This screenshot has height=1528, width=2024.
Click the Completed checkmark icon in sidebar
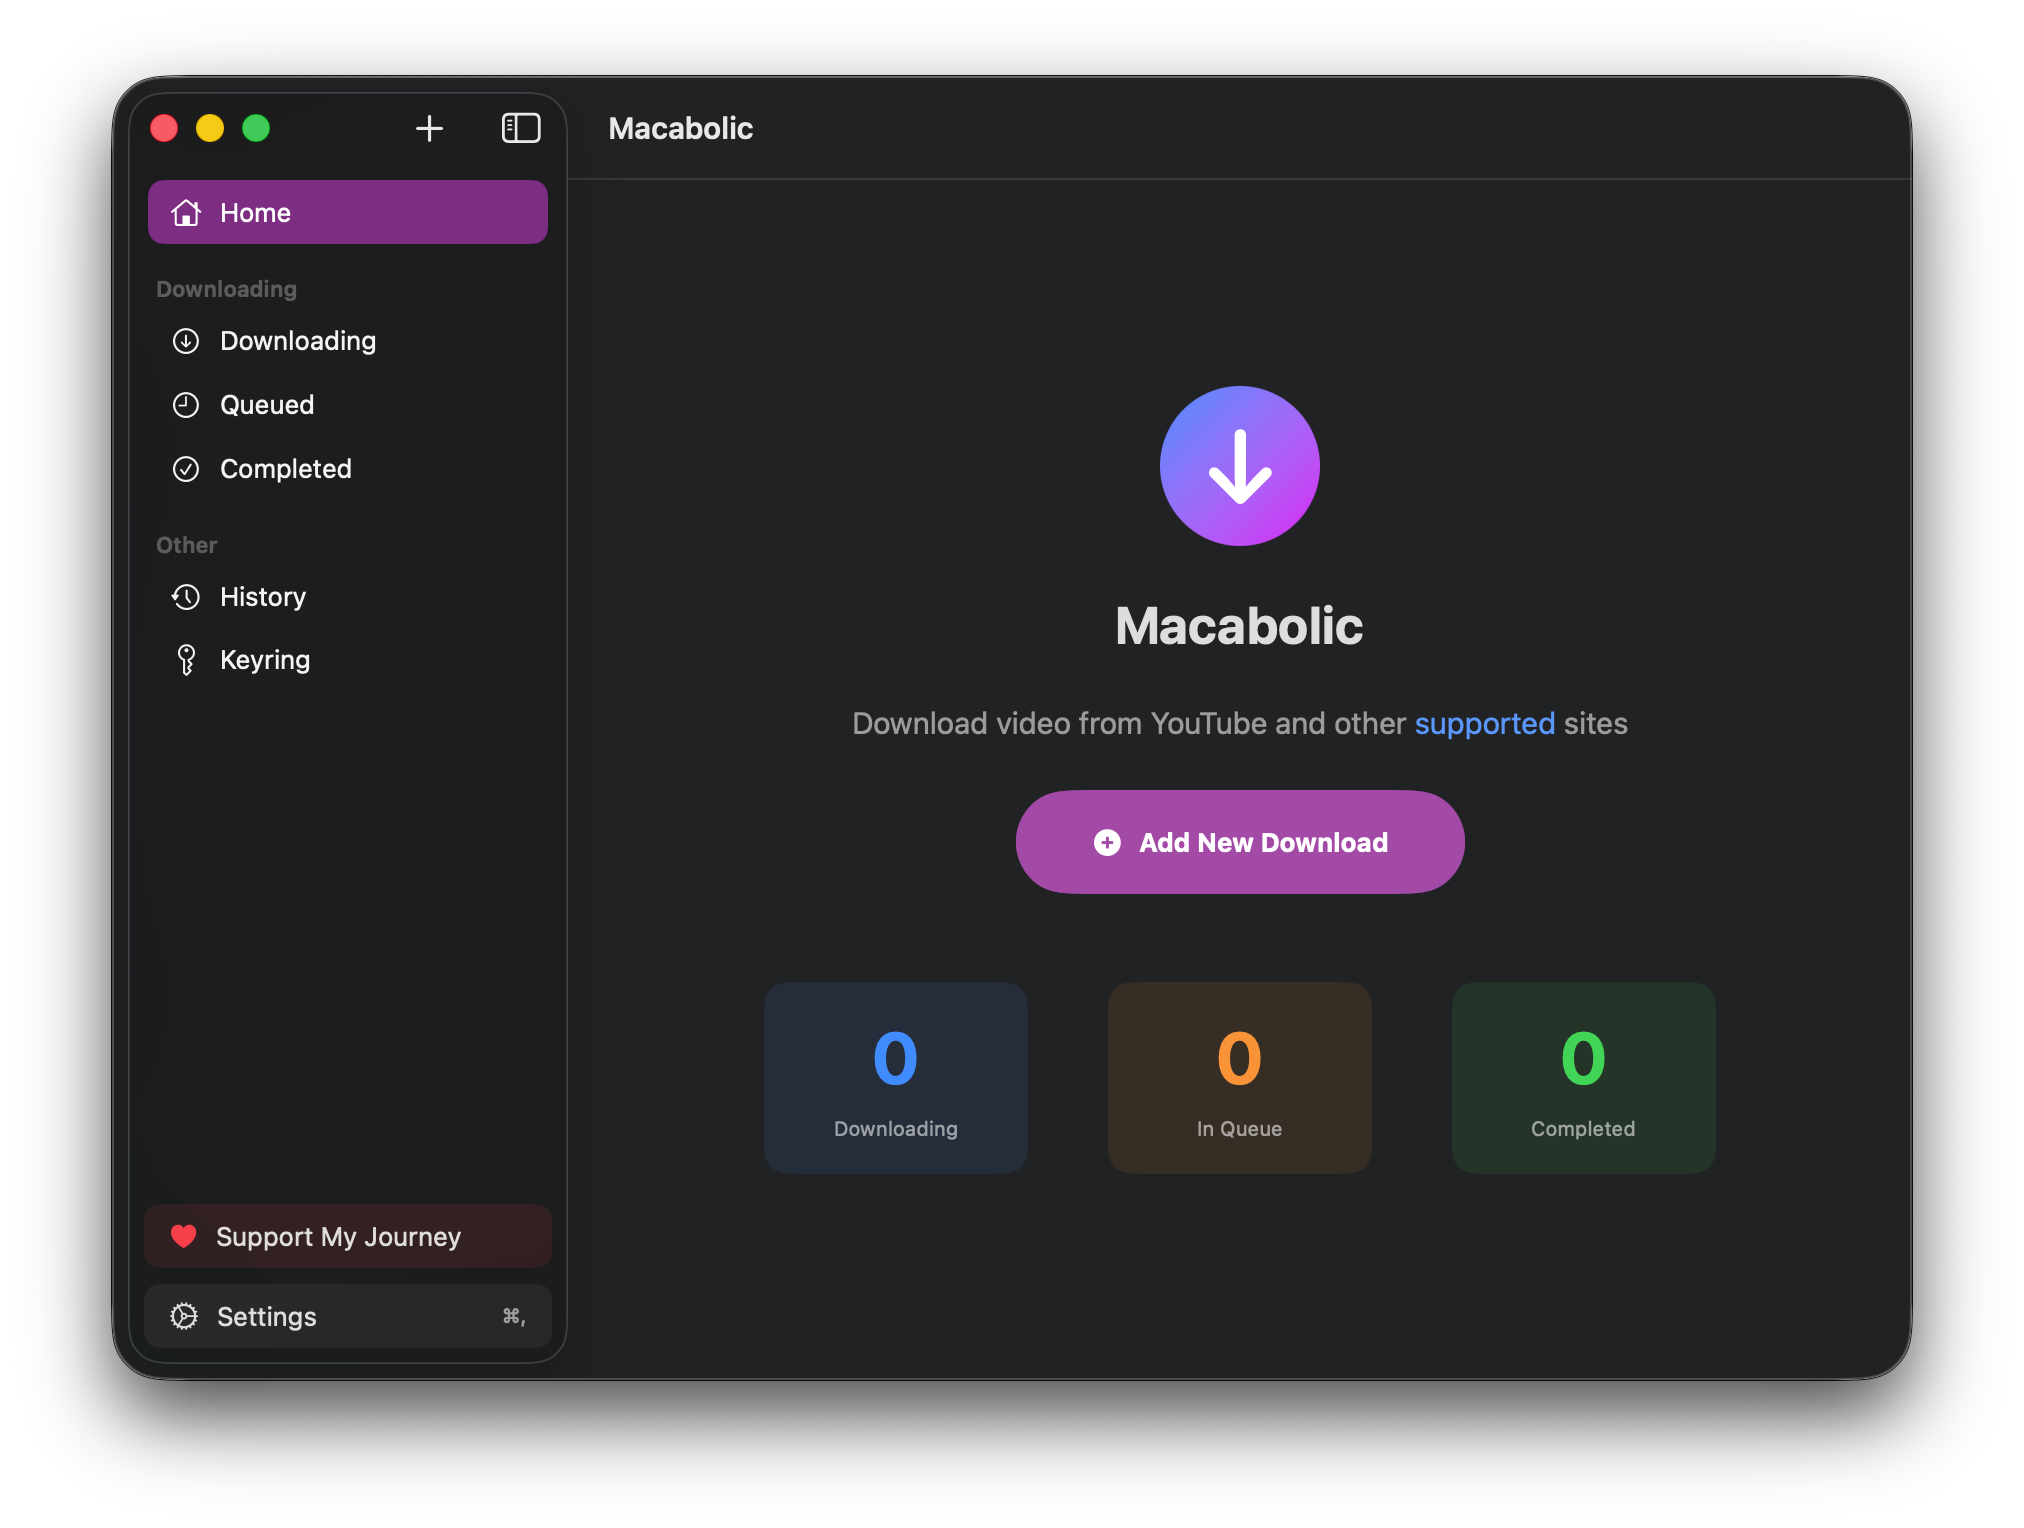click(186, 469)
